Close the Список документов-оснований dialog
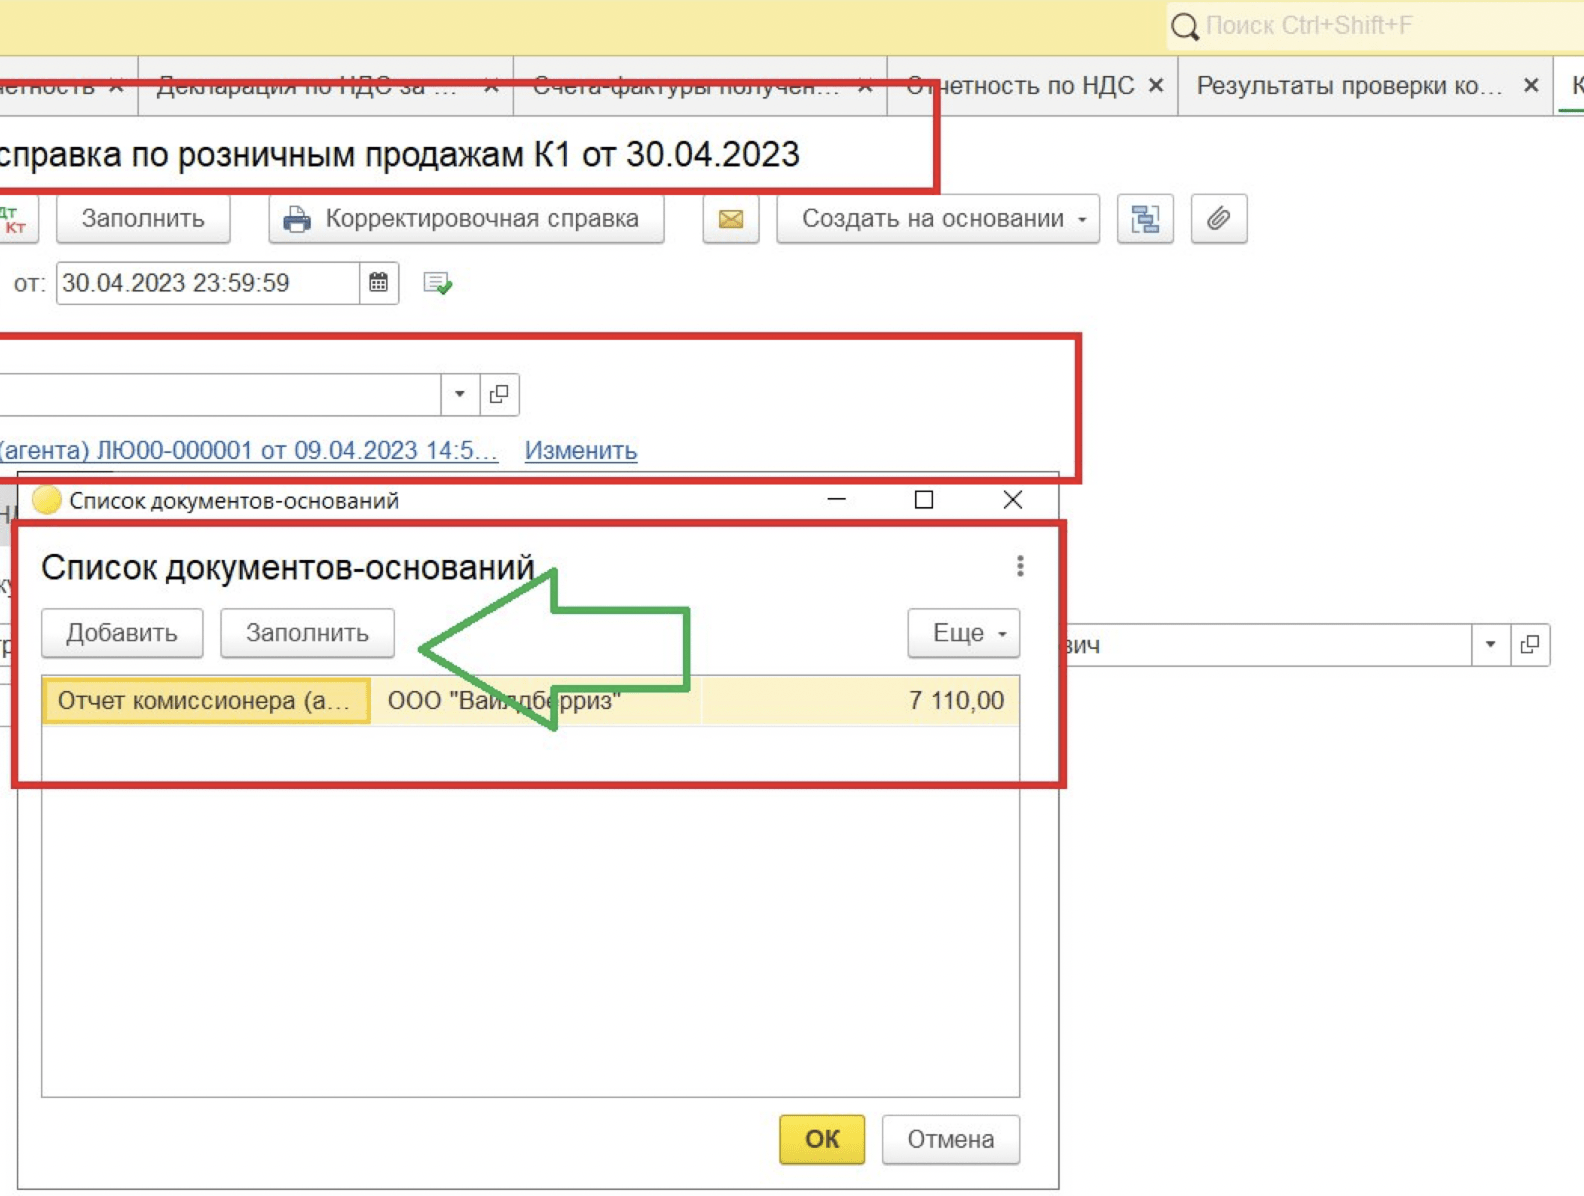This screenshot has width=1584, height=1196. (x=1012, y=499)
